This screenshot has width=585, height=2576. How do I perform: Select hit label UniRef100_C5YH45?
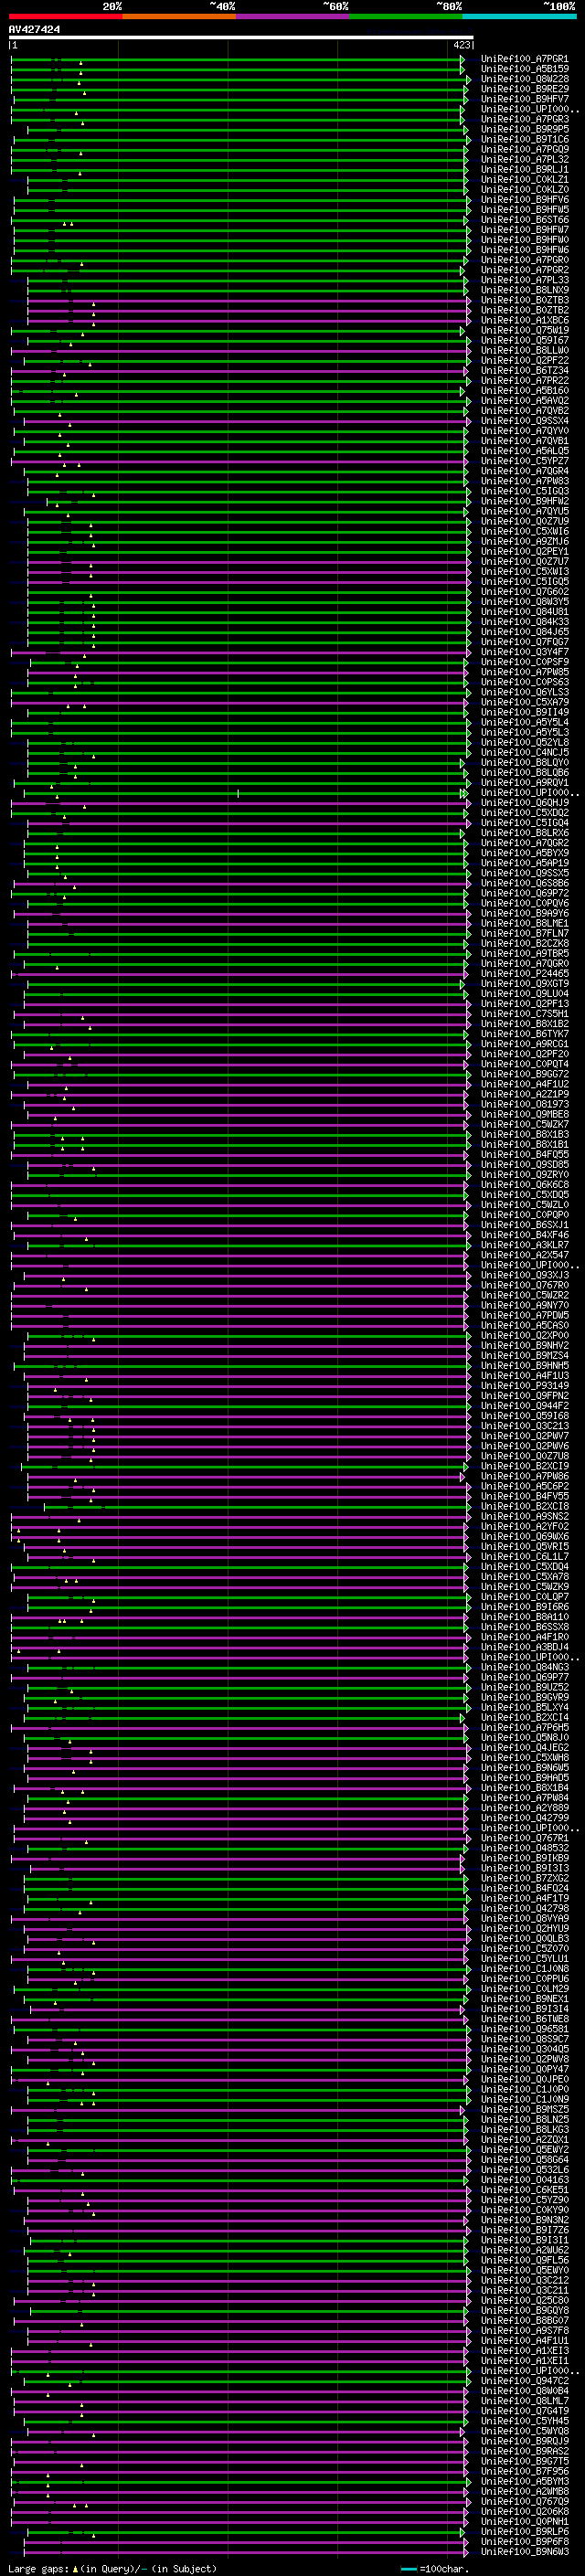pos(525,2421)
